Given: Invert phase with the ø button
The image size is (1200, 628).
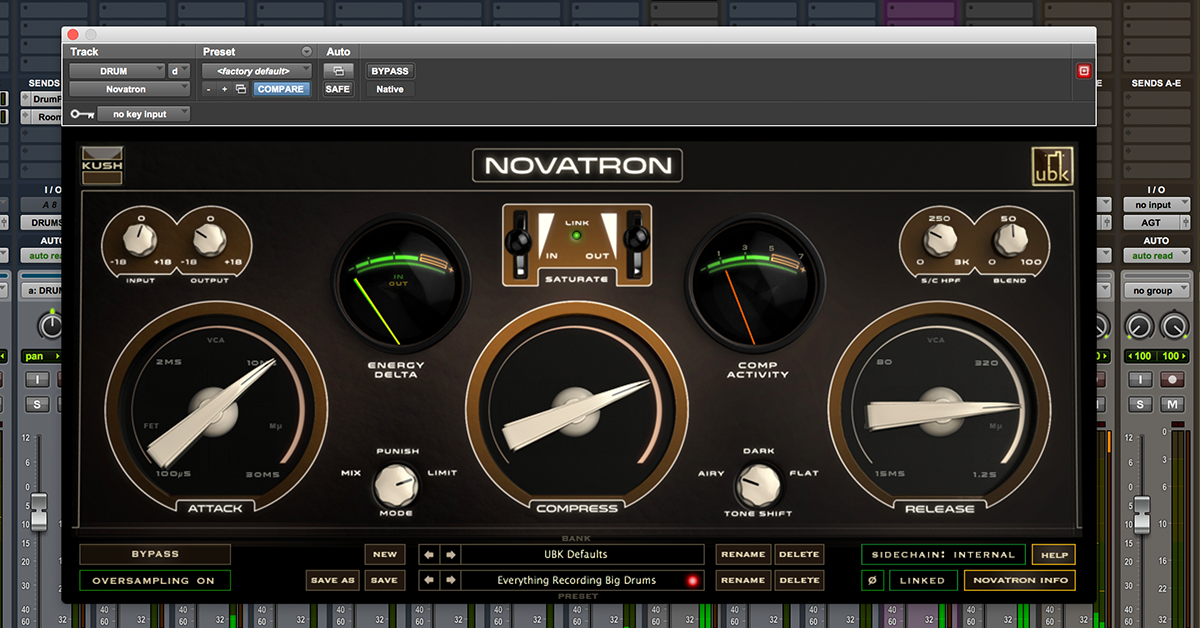Looking at the screenshot, I should [x=873, y=580].
